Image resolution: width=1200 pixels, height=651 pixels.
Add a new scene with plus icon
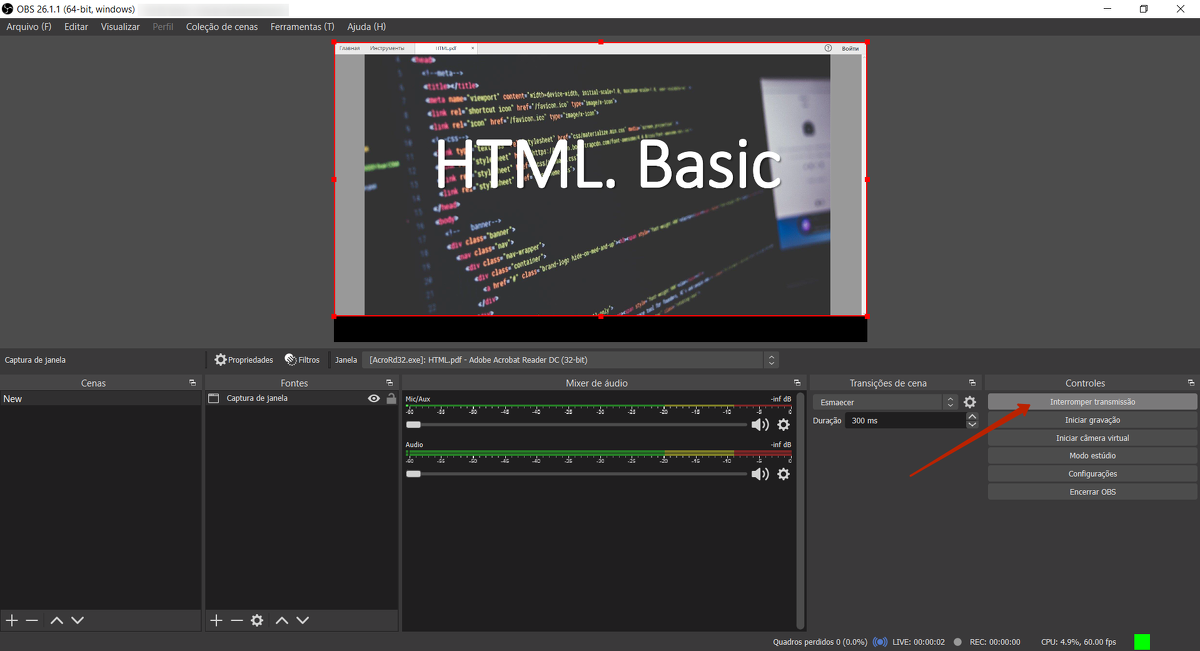coord(12,621)
